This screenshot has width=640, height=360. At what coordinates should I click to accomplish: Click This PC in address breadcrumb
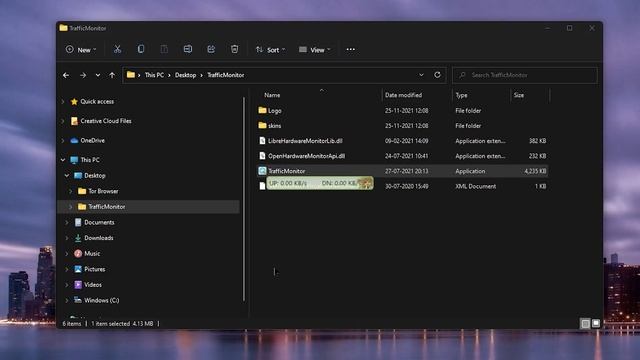point(154,75)
